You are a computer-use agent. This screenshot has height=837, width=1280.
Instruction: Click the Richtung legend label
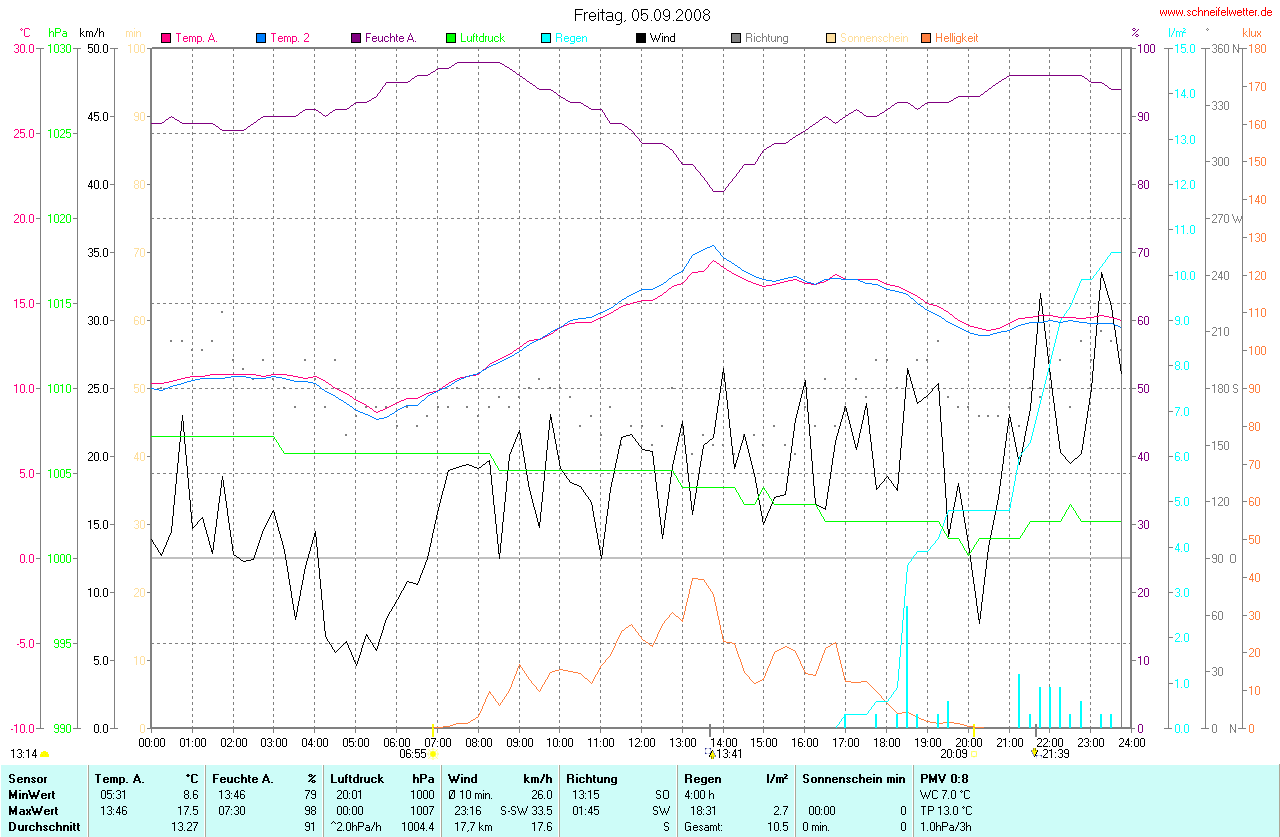pyautogui.click(x=766, y=38)
